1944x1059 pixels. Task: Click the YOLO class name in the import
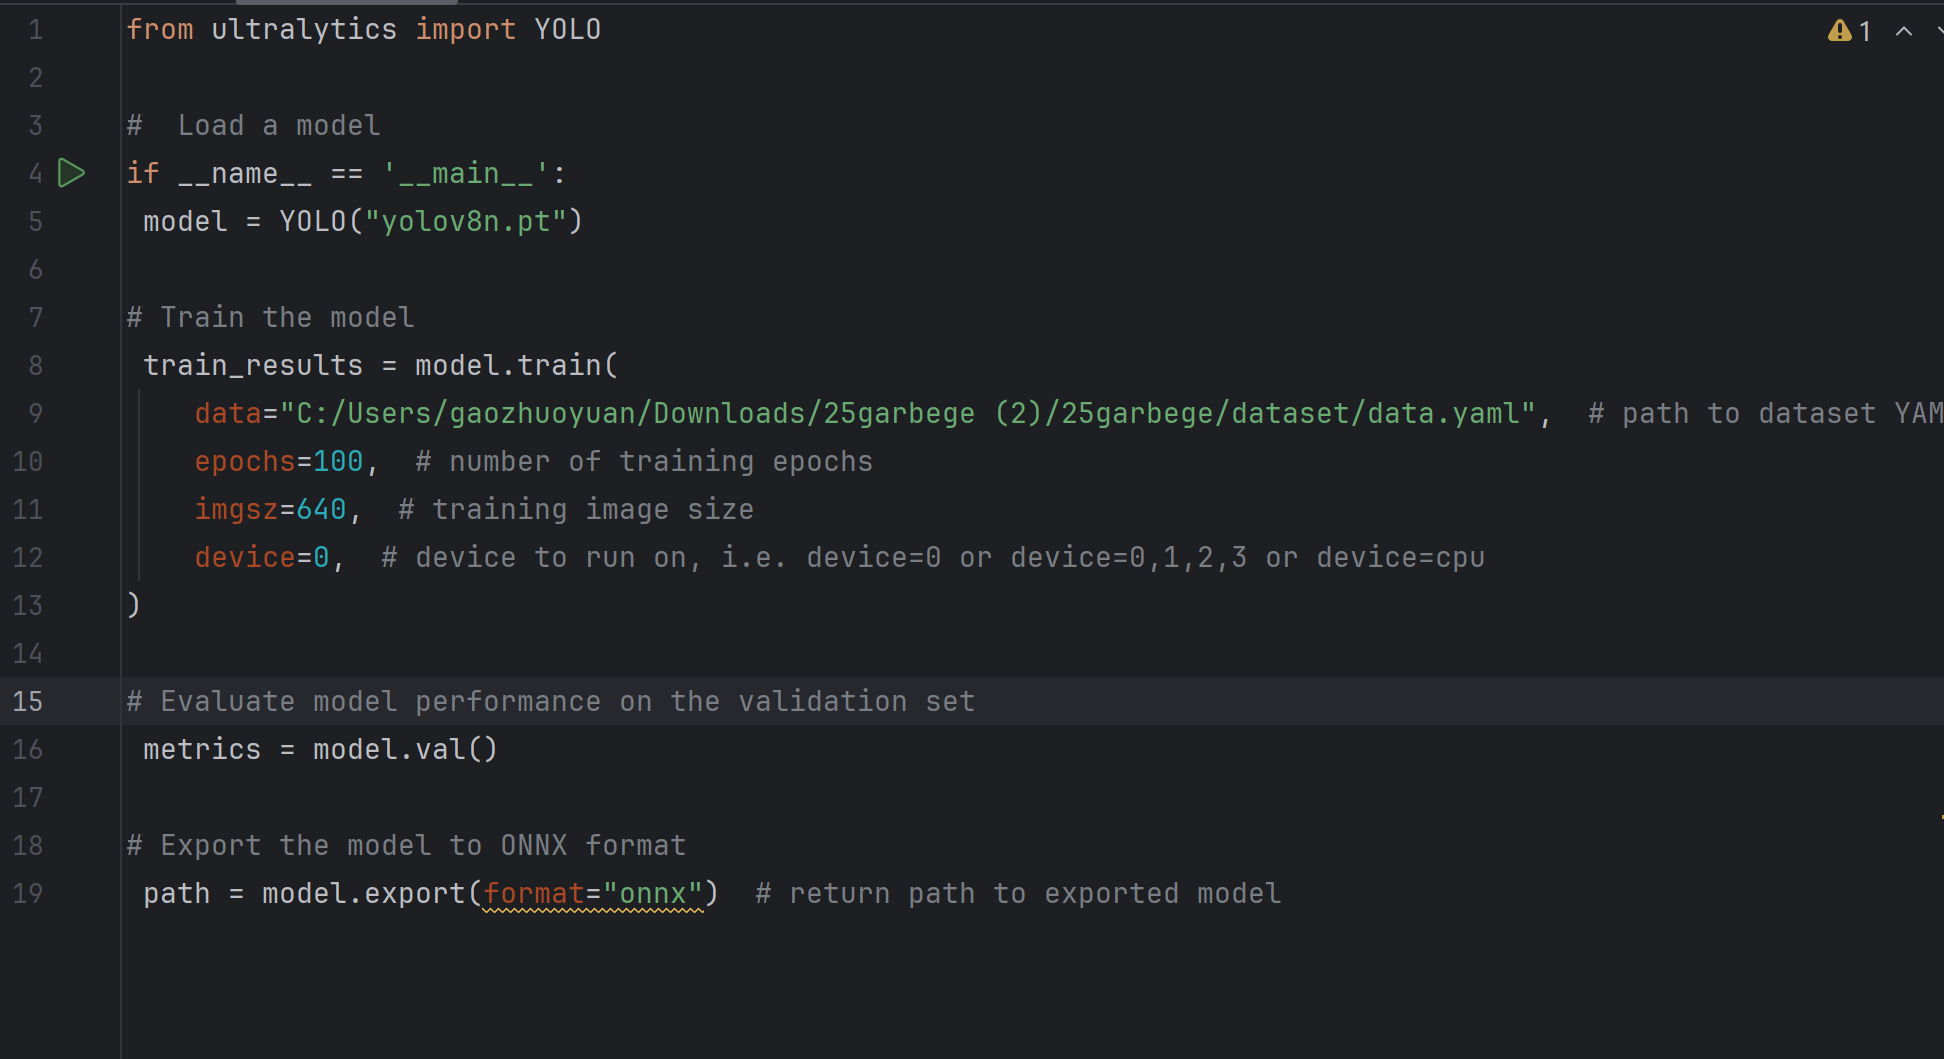567,29
